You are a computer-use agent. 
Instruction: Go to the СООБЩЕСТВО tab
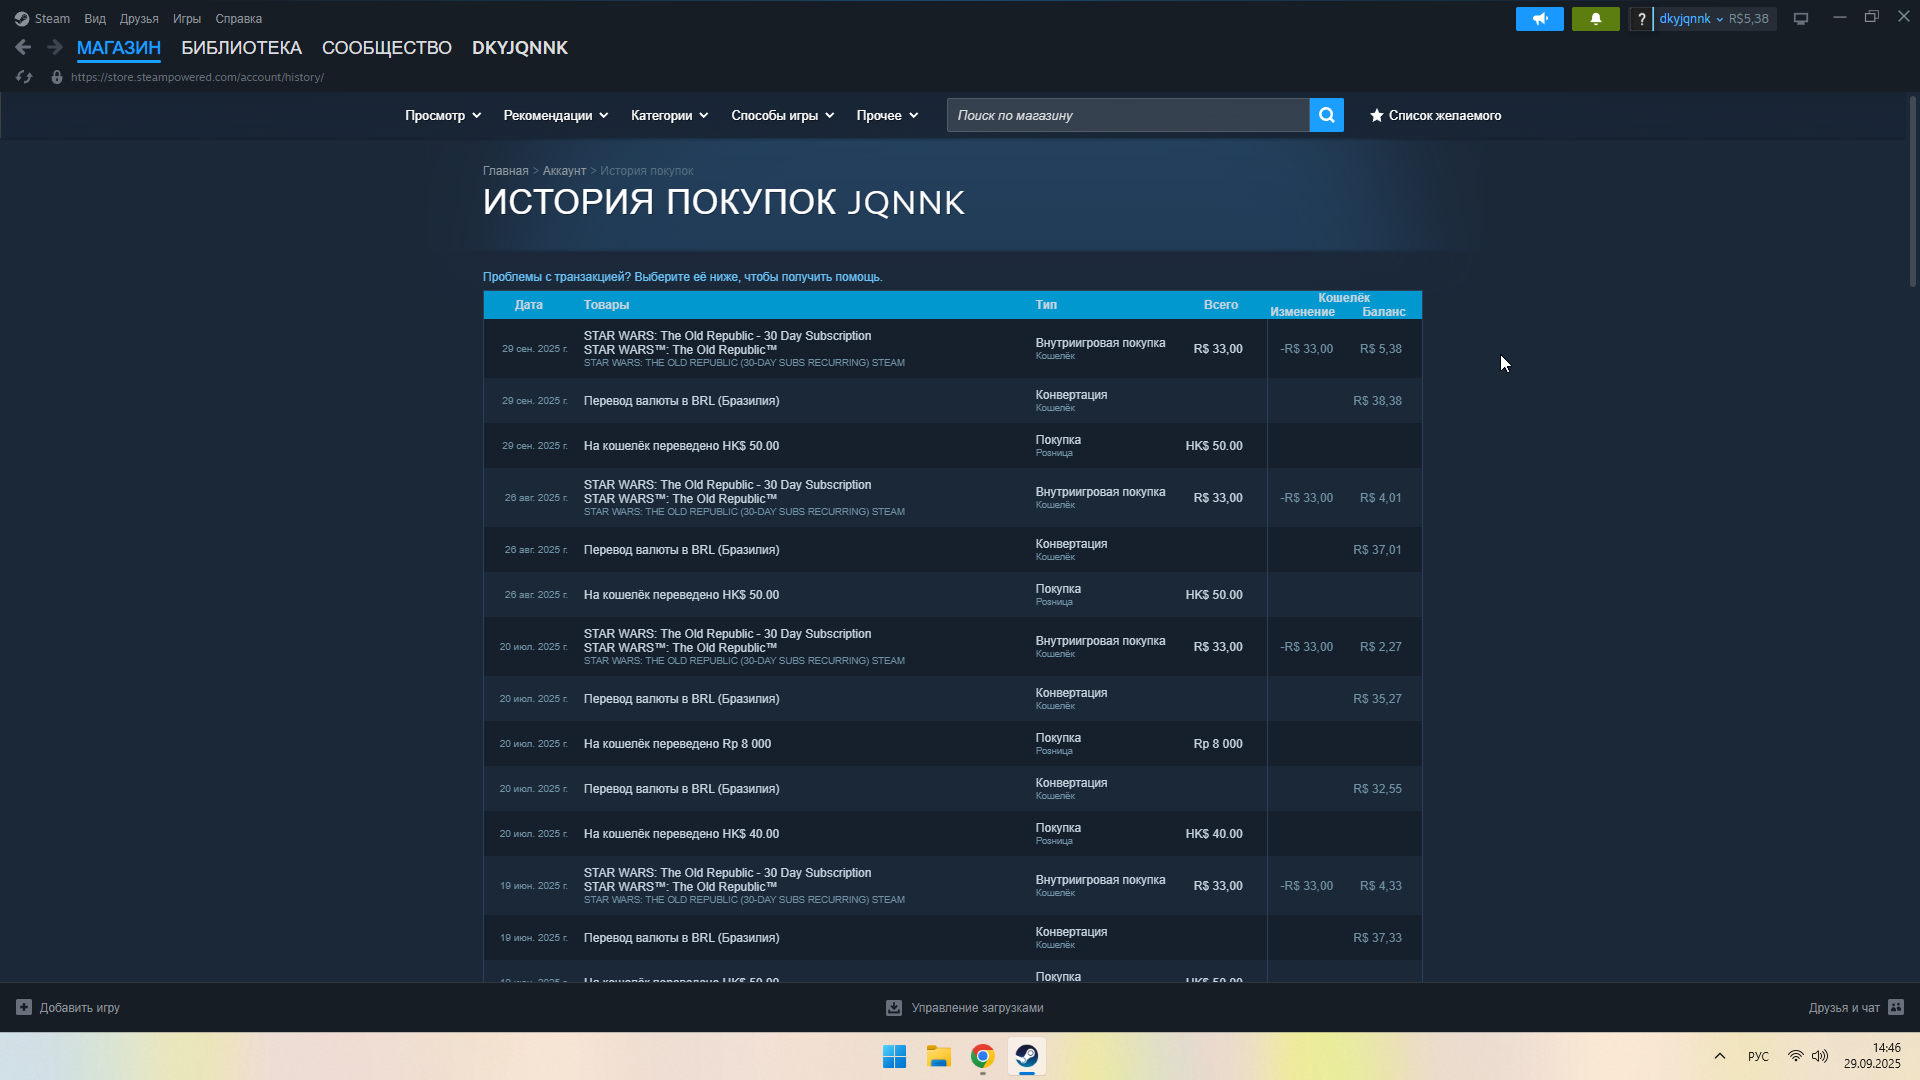pyautogui.click(x=387, y=48)
